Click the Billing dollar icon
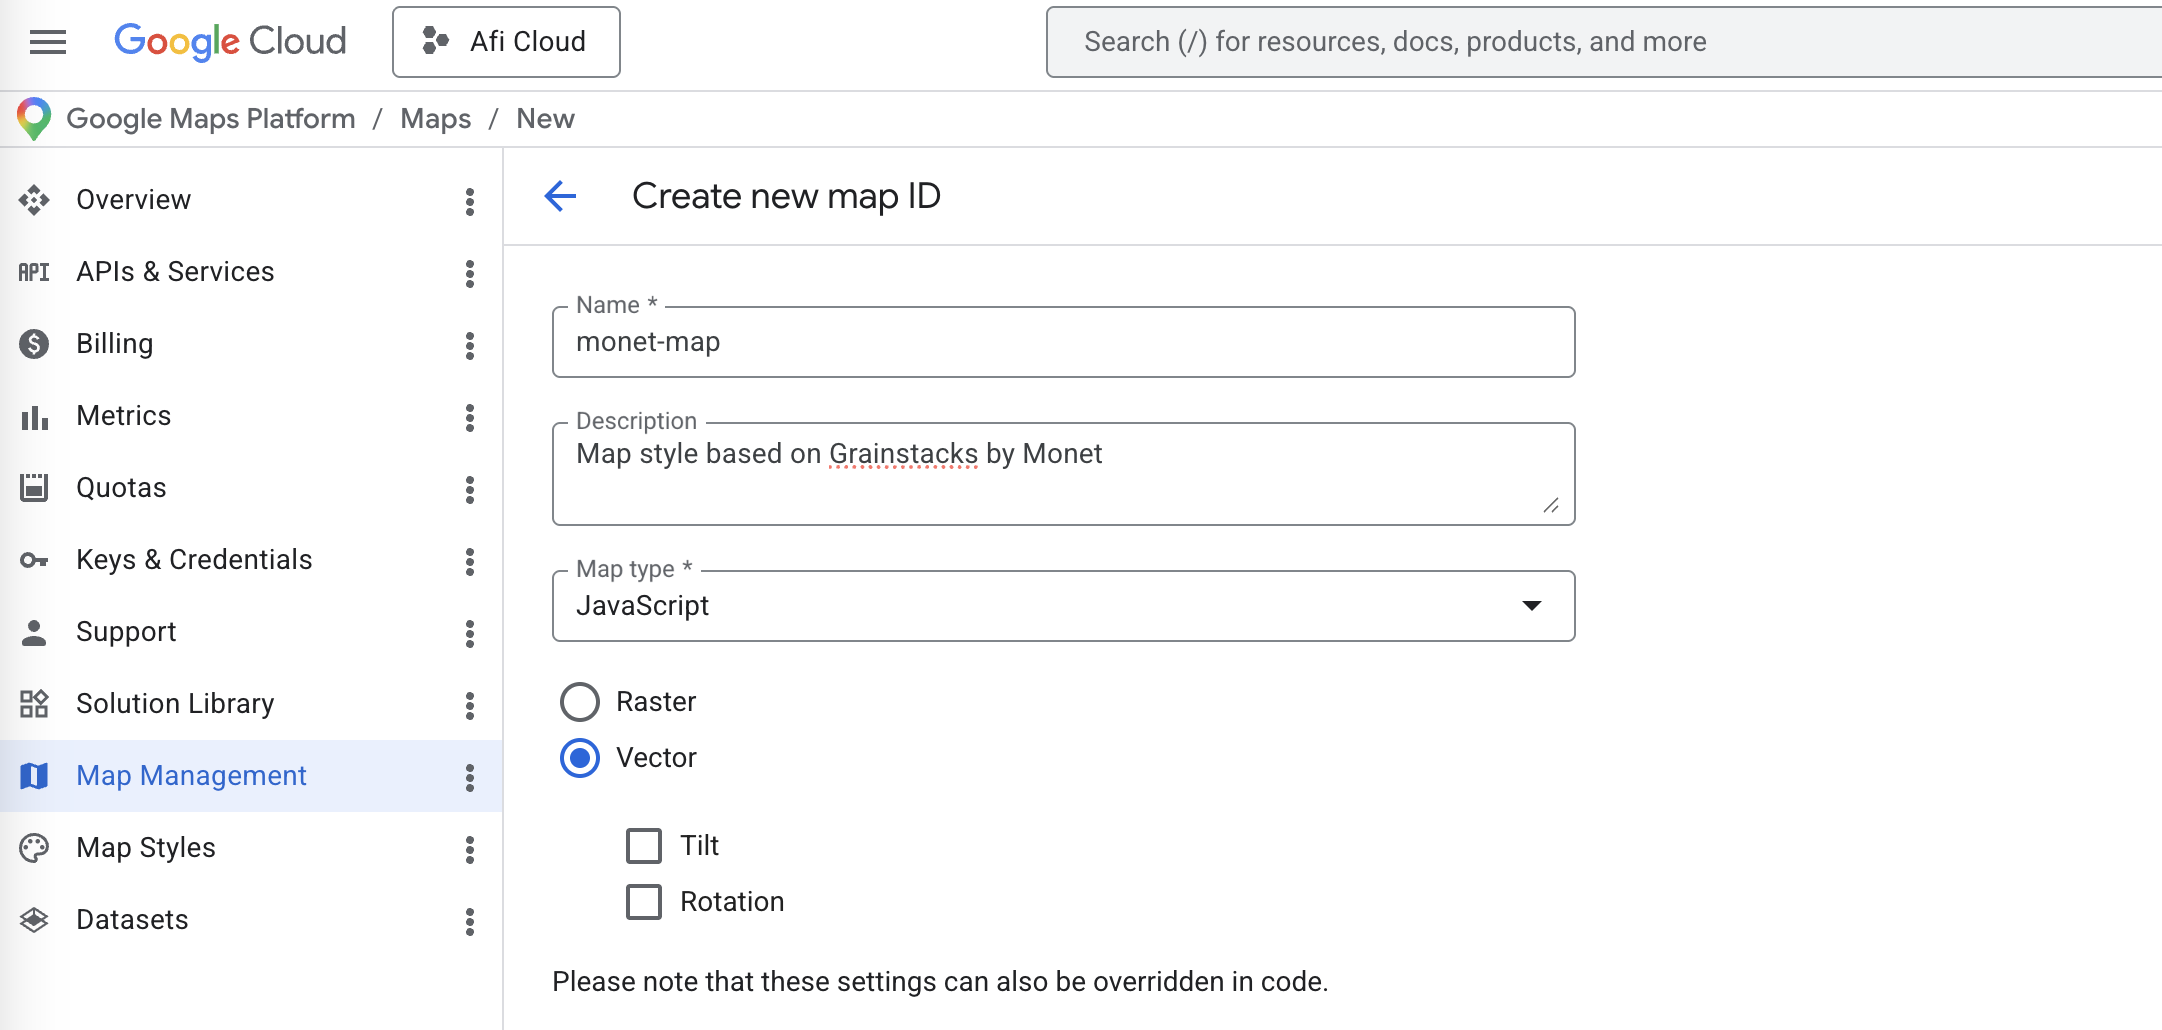The width and height of the screenshot is (2162, 1030). point(34,344)
